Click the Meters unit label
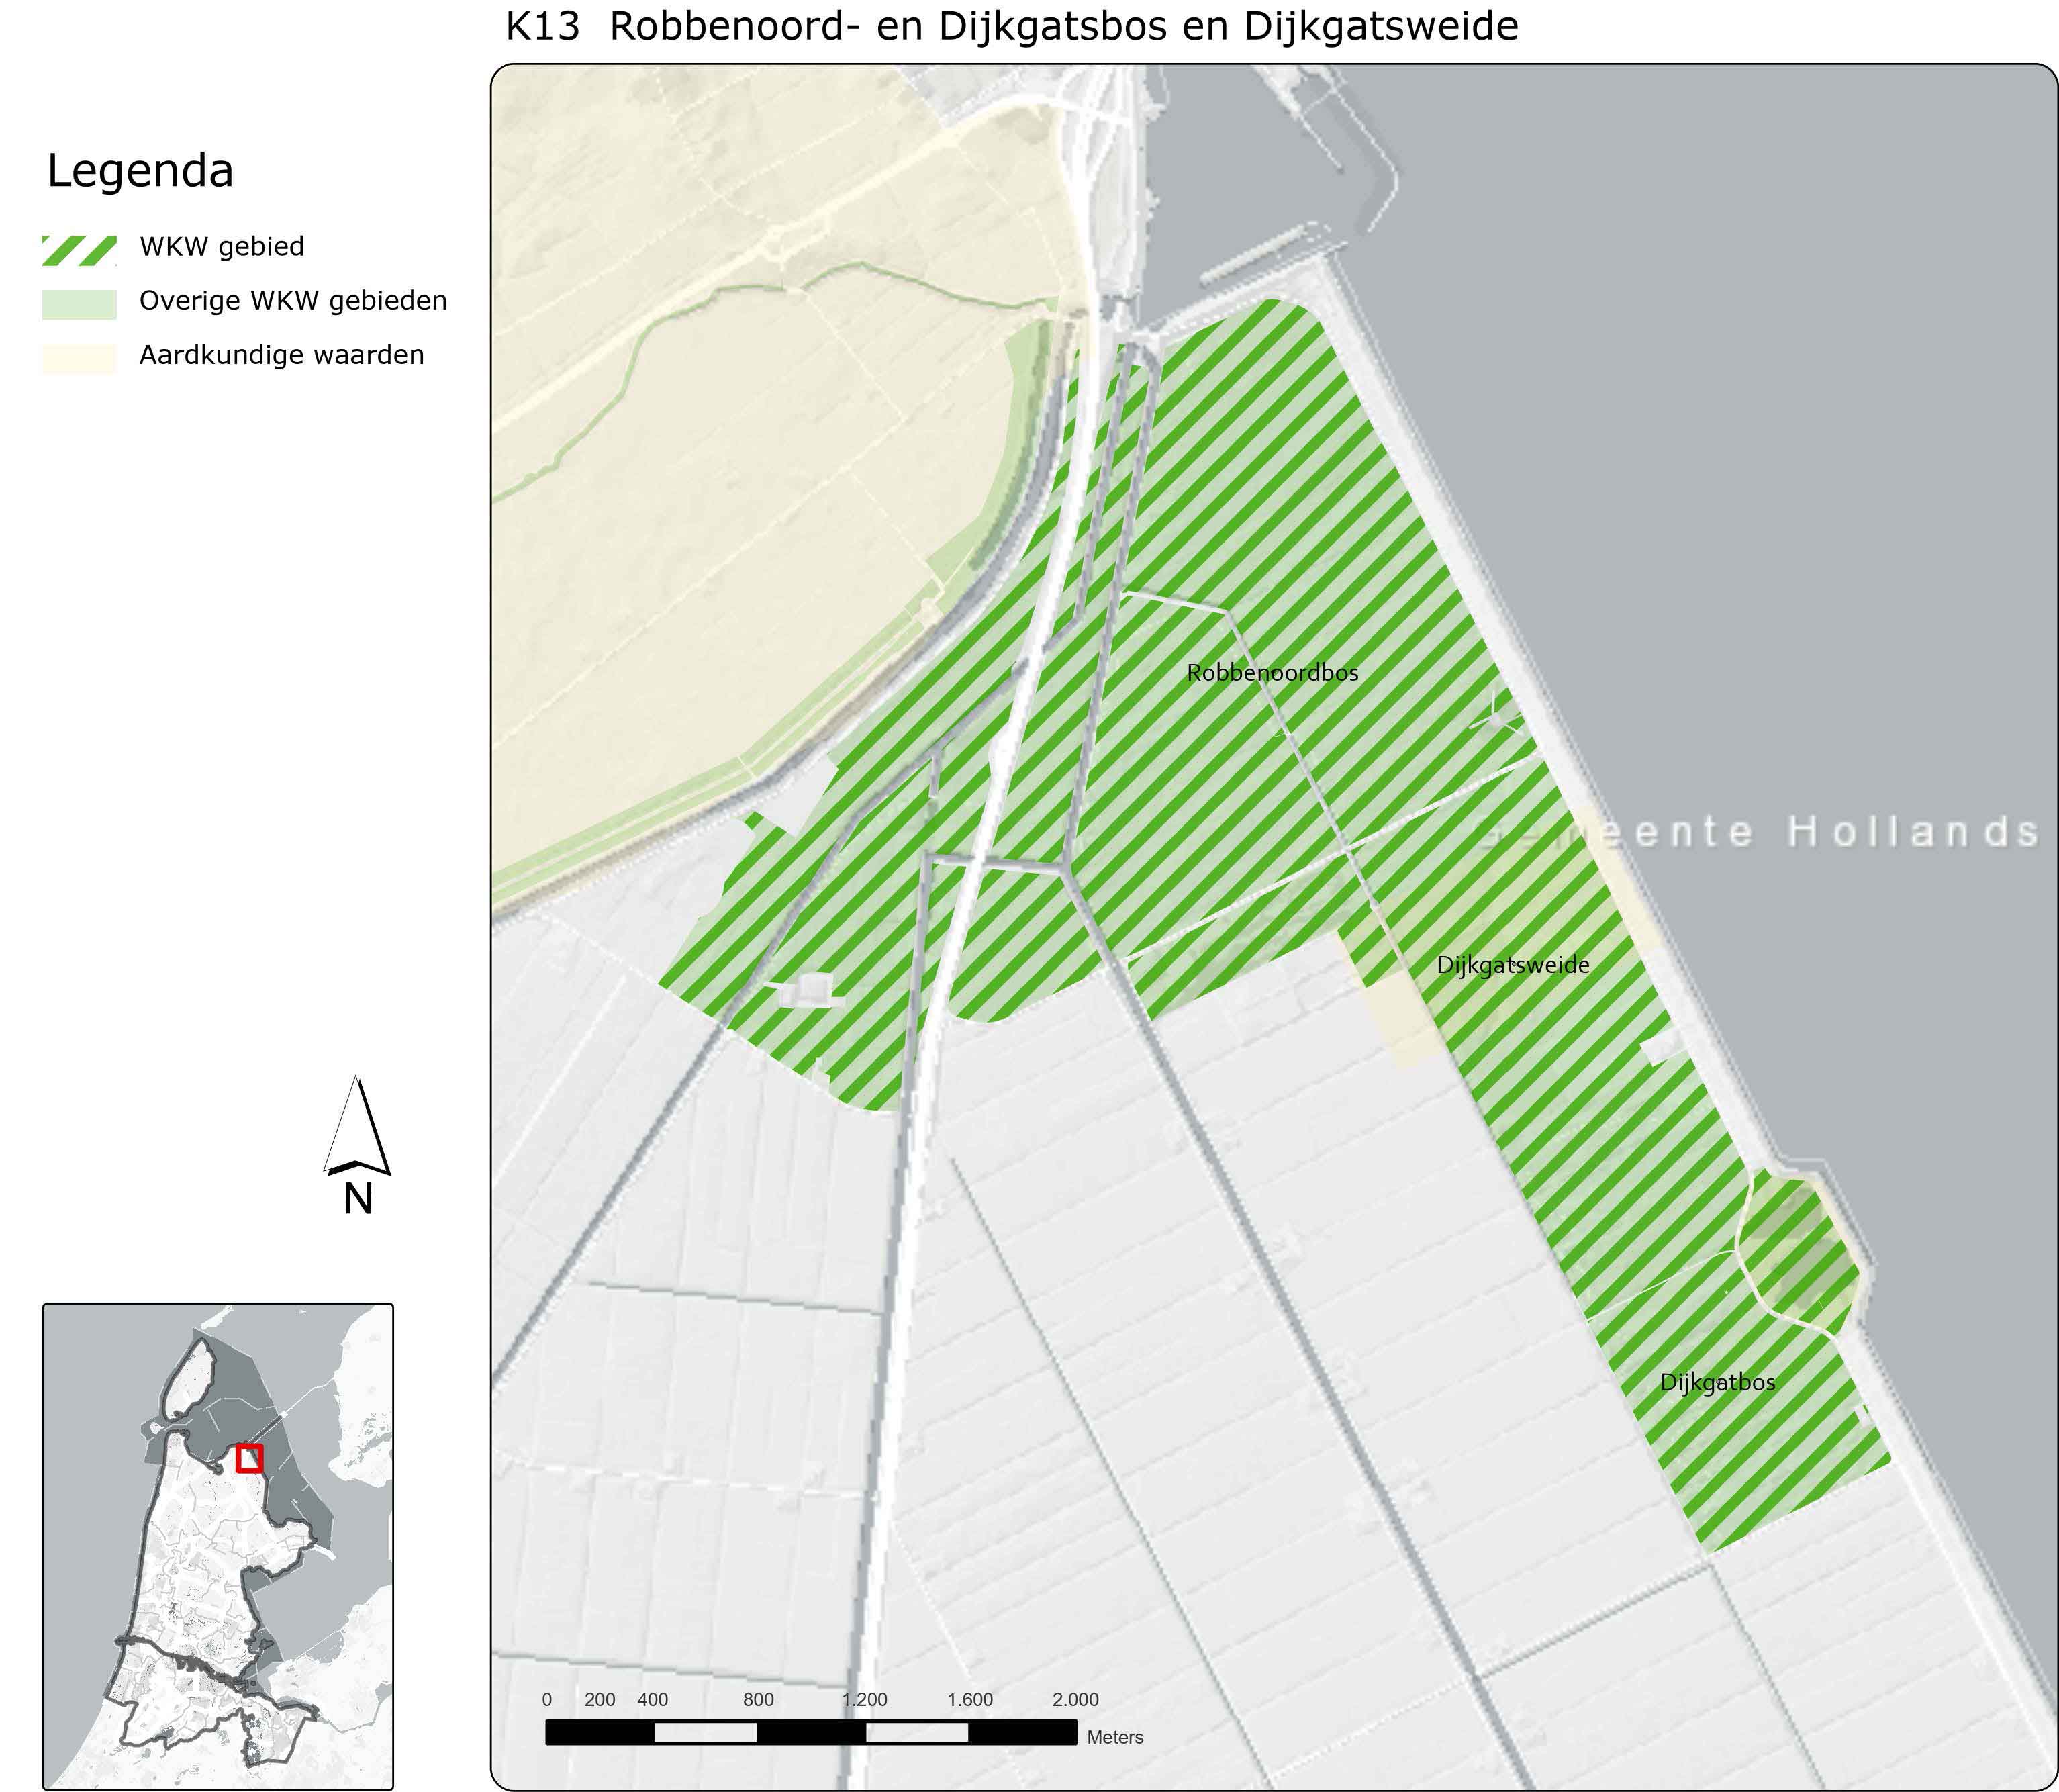This screenshot has width=2059, height=1792. pos(1115,1737)
